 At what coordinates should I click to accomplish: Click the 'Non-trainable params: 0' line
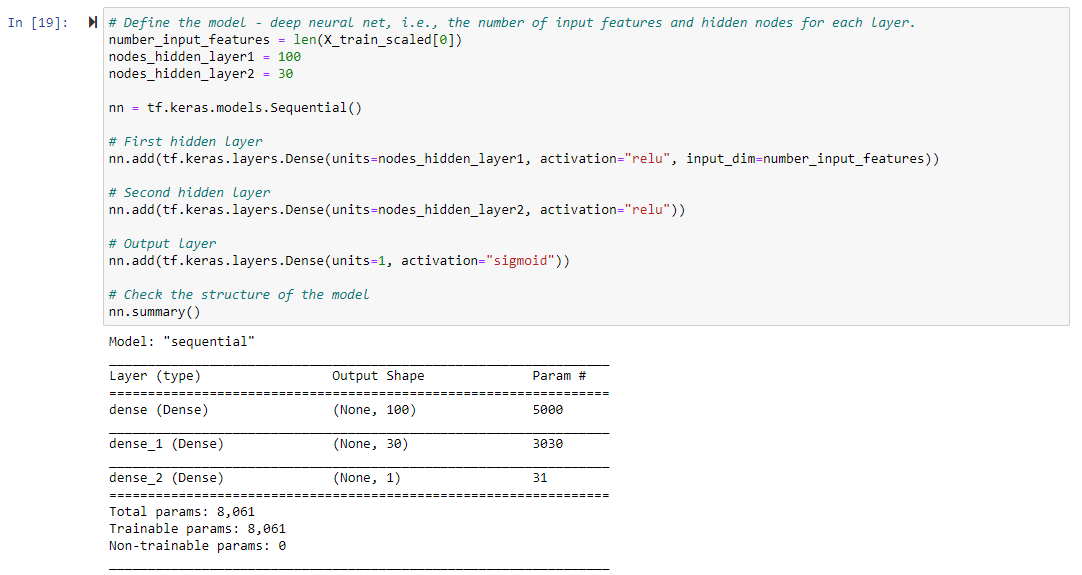pyautogui.click(x=197, y=546)
